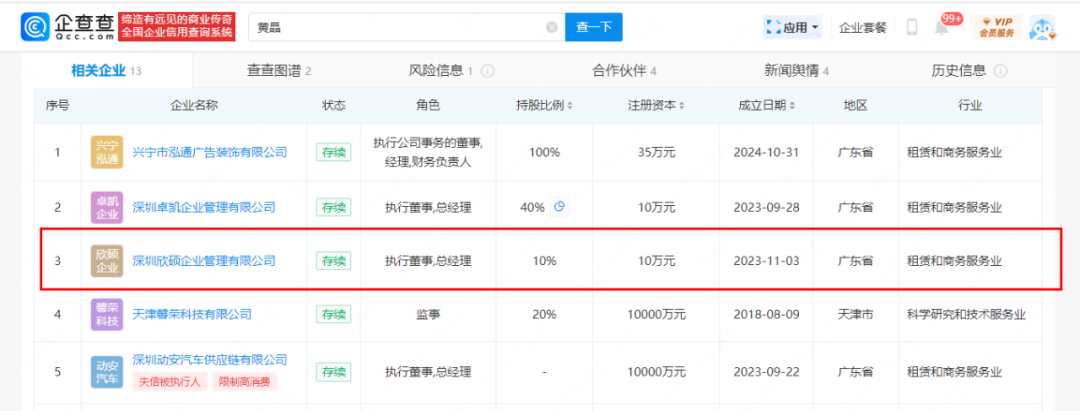Open the user avatar in header
The width and height of the screenshot is (1080, 411).
tap(1042, 28)
